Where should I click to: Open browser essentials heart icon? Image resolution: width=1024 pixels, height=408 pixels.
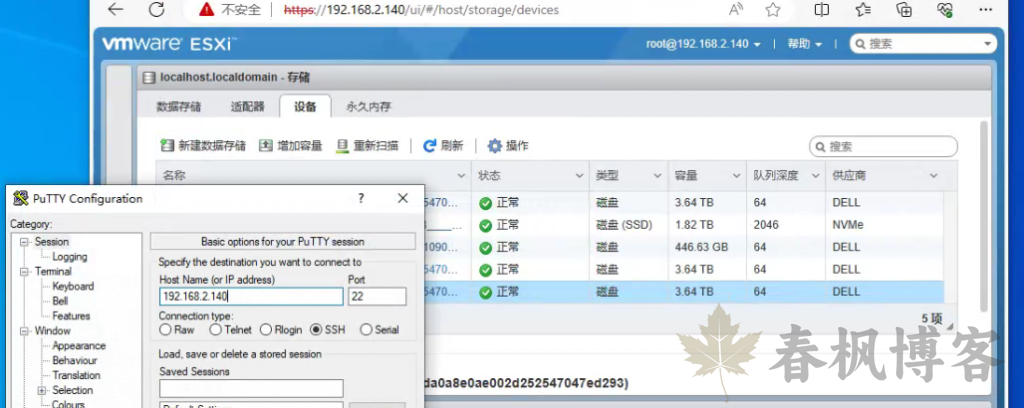pyautogui.click(x=944, y=10)
